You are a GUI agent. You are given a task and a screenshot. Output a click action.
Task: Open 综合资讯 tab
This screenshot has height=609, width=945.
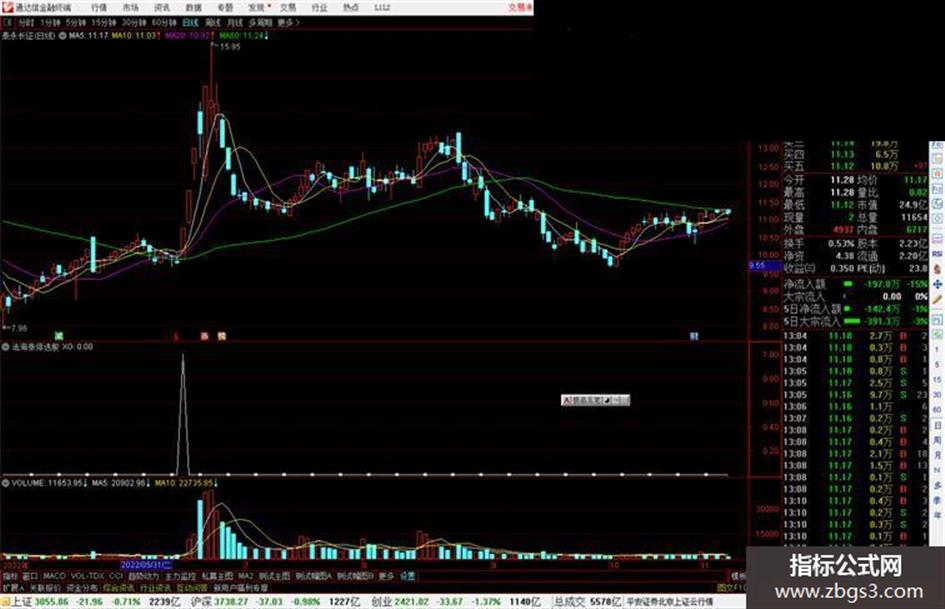coord(119,587)
